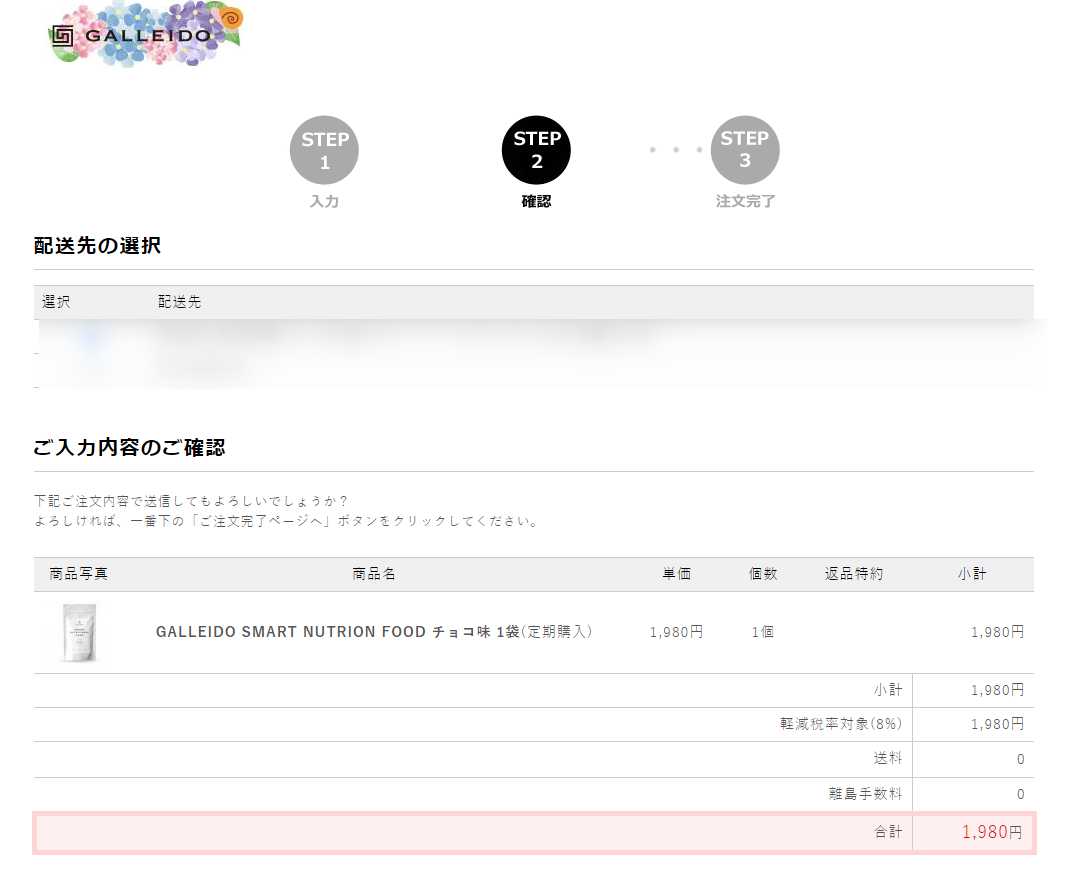This screenshot has width=1066, height=876.
Task: Open the product photo thumbnail
Action: pyautogui.click(x=80, y=633)
